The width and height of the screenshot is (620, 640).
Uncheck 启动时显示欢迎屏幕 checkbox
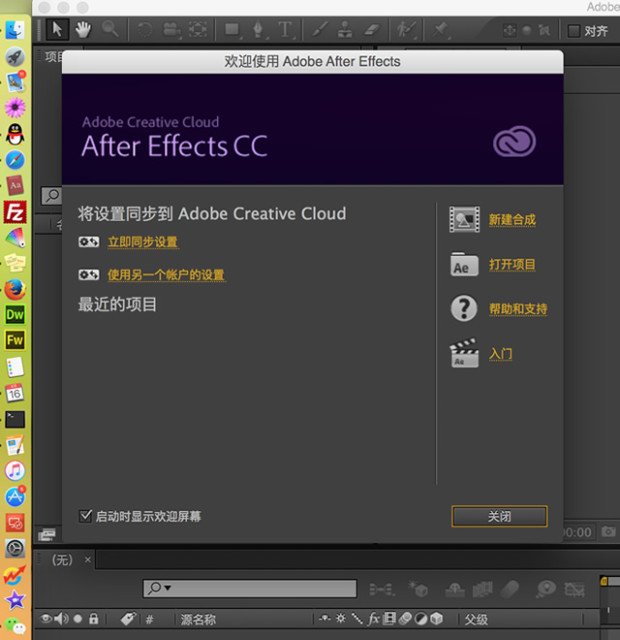point(85,516)
